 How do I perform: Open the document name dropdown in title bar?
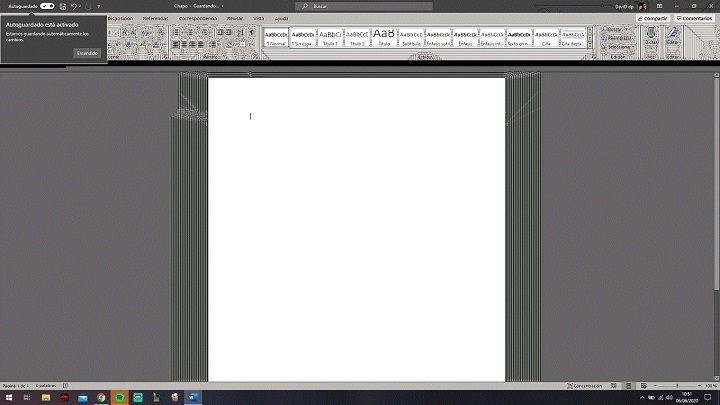(223, 6)
